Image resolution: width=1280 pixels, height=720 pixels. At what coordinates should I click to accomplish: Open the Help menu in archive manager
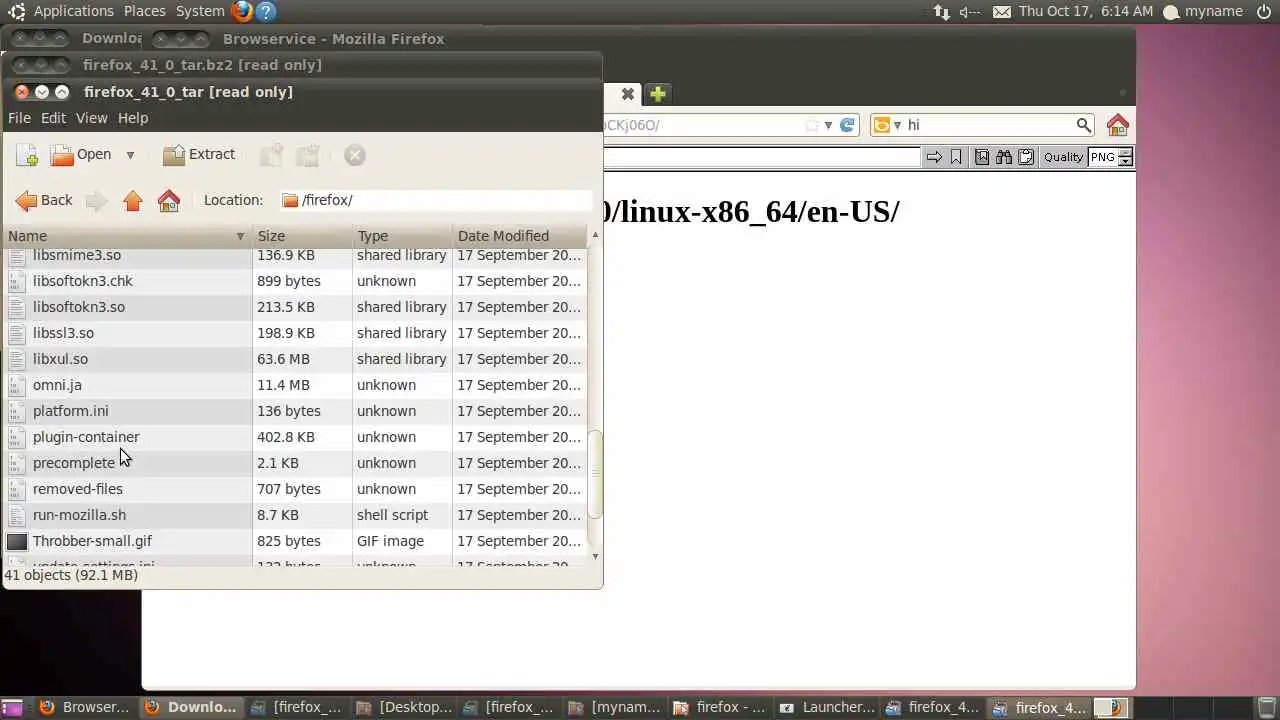pyautogui.click(x=133, y=118)
